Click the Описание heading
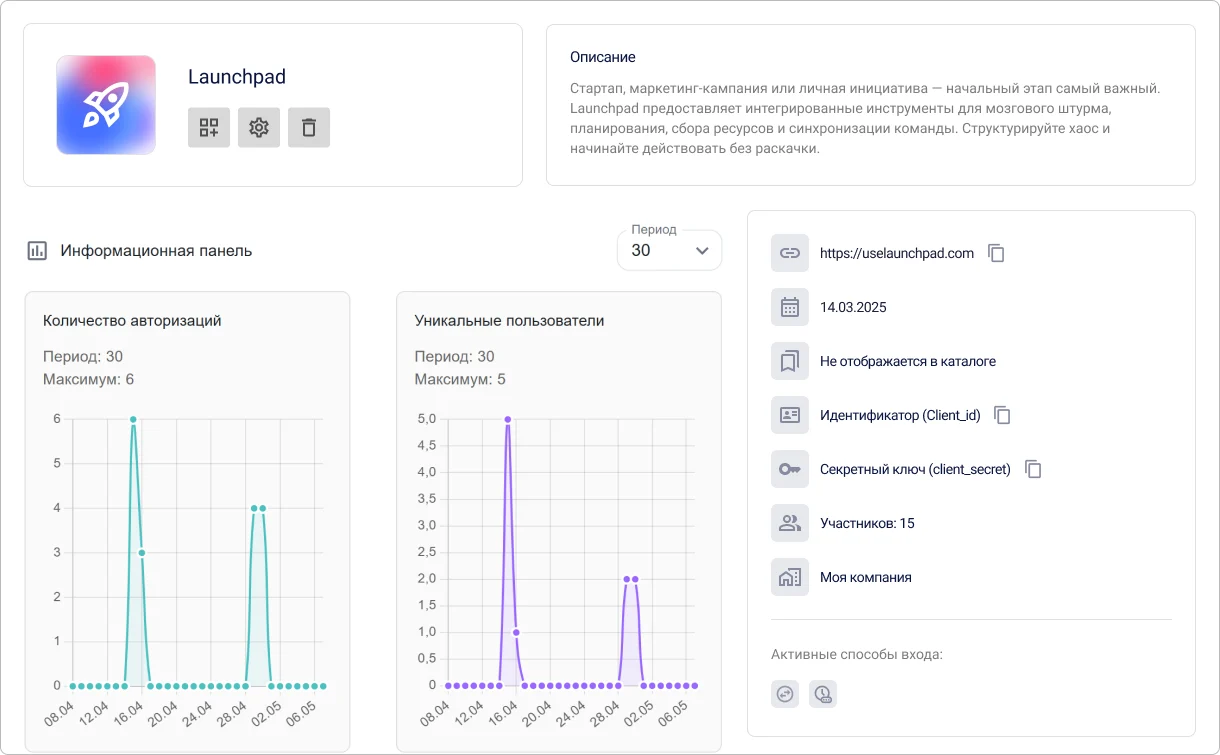Viewport: 1220px width, 755px height. pos(603,57)
